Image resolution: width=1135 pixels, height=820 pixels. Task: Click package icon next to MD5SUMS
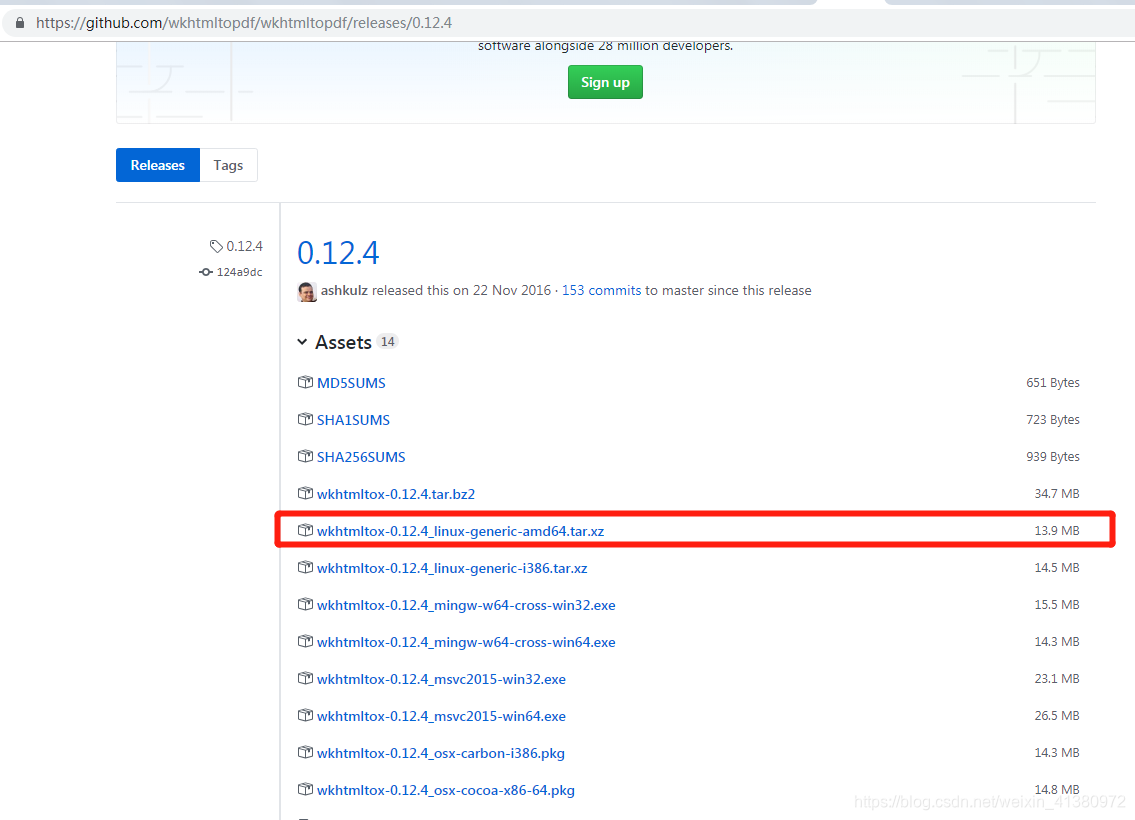click(305, 382)
